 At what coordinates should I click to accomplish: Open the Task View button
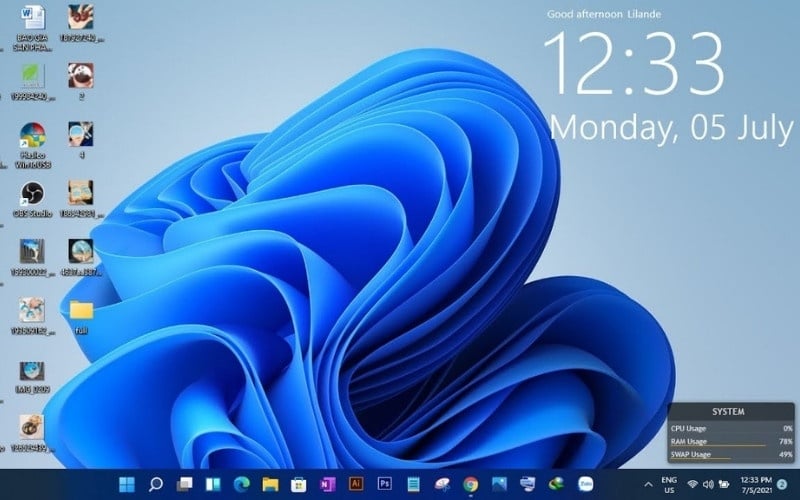(x=184, y=484)
